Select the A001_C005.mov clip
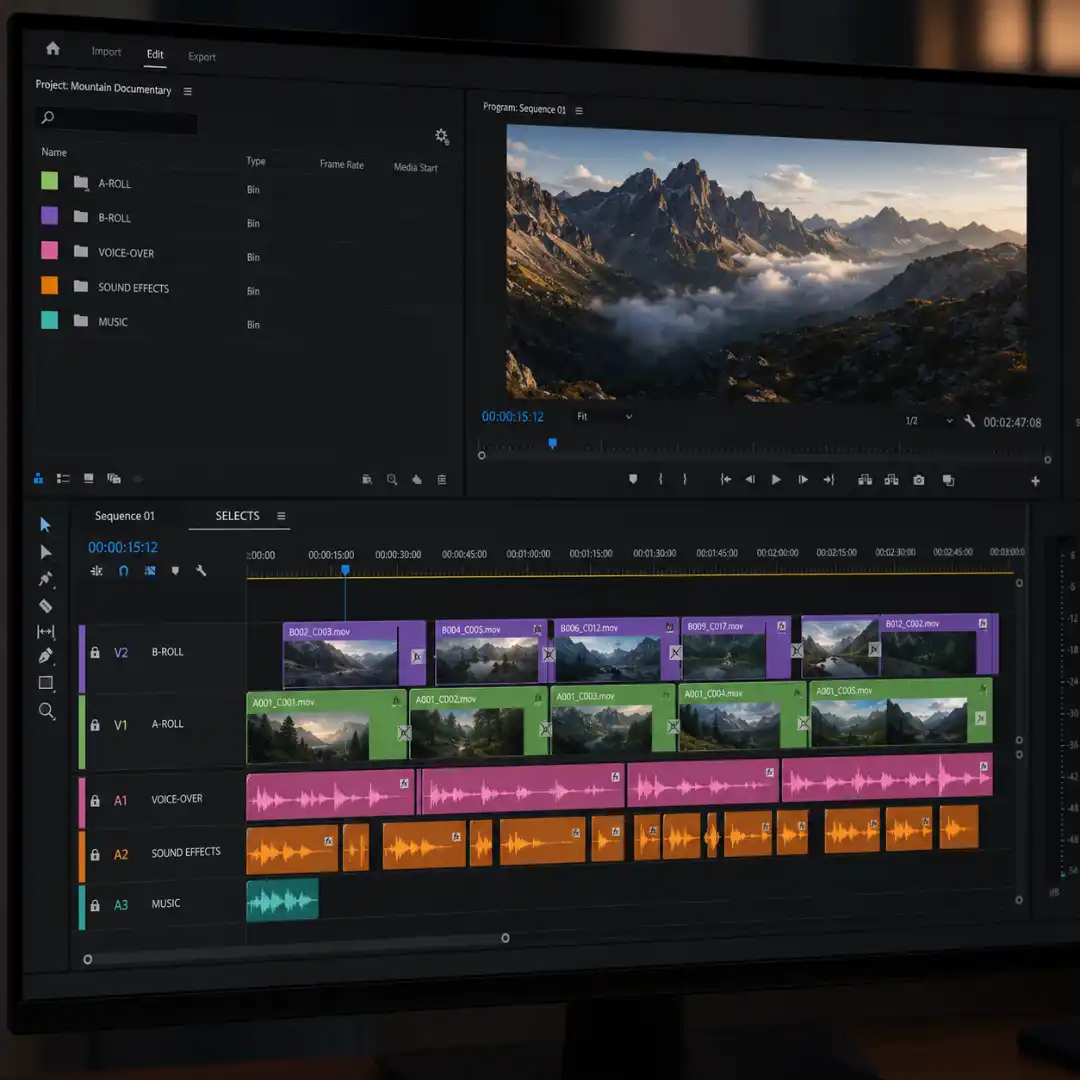 pyautogui.click(x=901, y=712)
